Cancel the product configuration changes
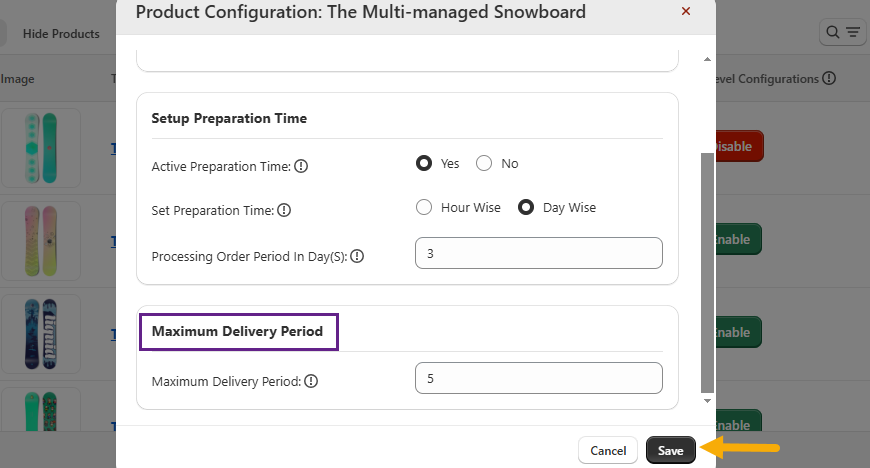 pos(608,451)
